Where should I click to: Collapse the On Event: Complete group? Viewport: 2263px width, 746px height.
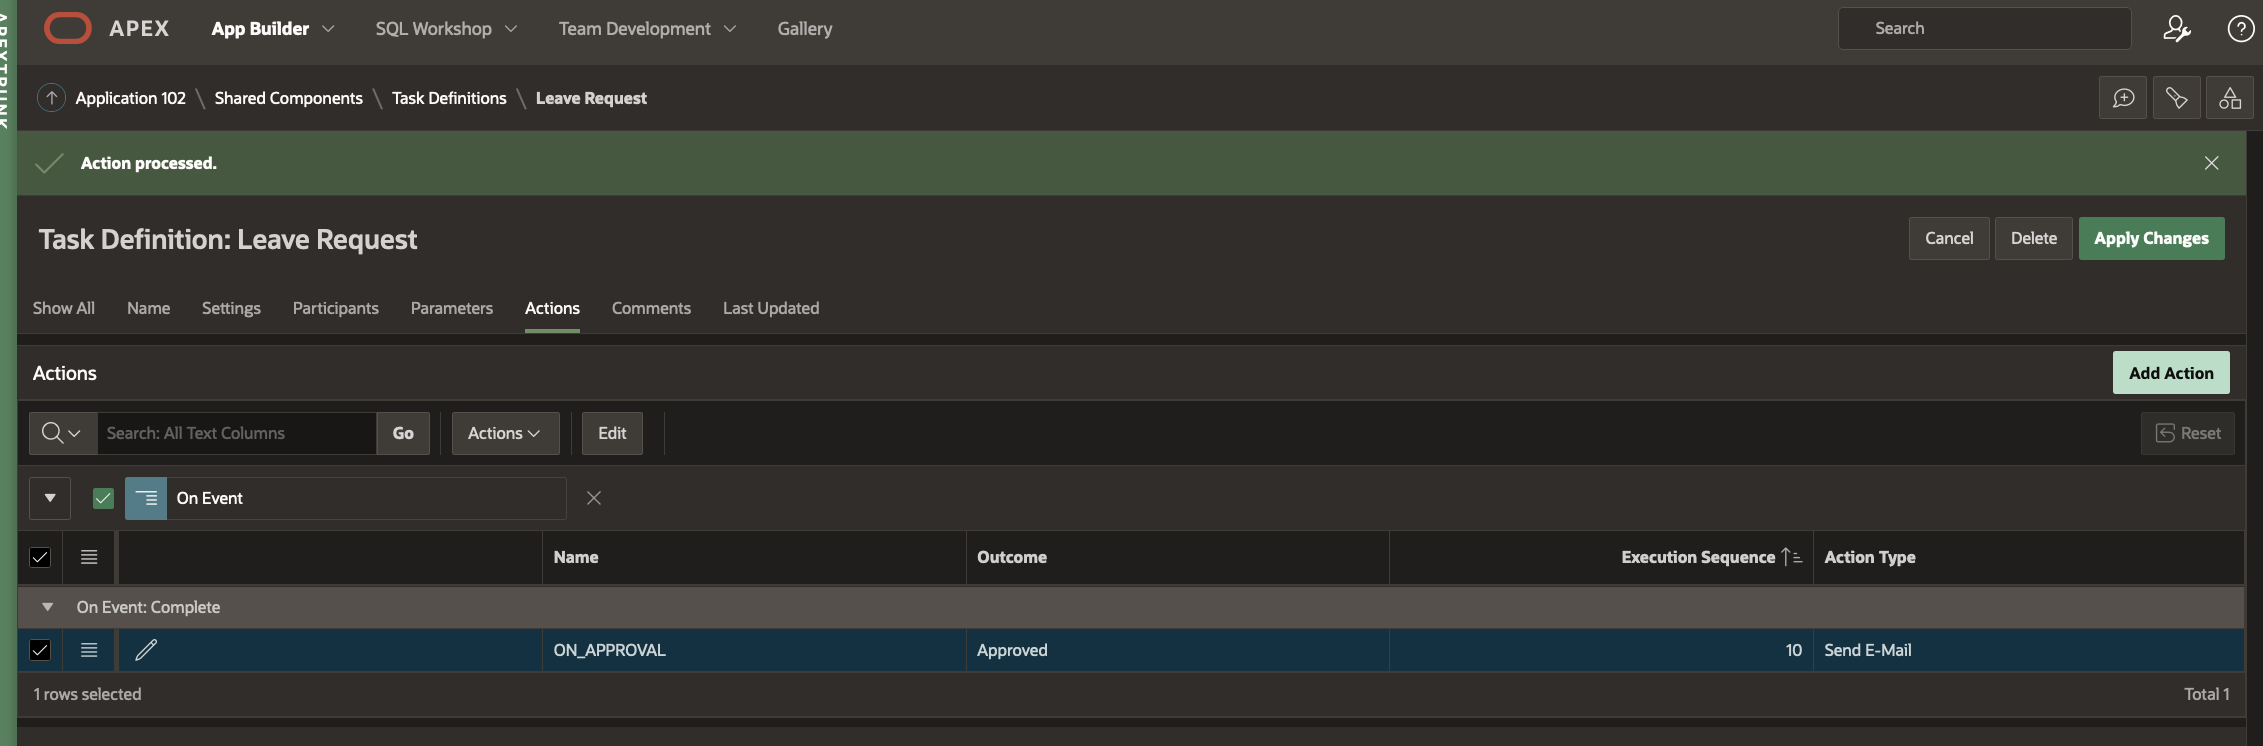tap(47, 607)
